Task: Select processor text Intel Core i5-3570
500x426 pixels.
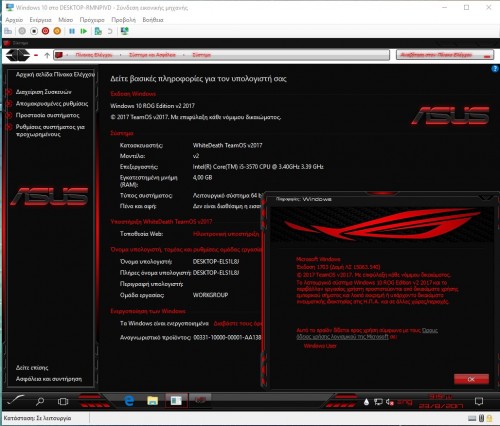Action: (x=258, y=167)
